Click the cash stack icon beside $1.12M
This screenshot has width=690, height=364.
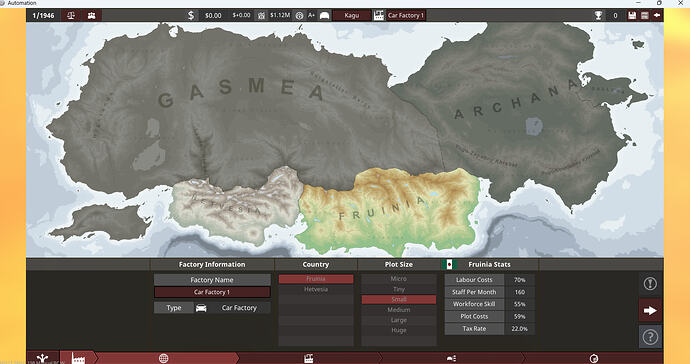261,15
